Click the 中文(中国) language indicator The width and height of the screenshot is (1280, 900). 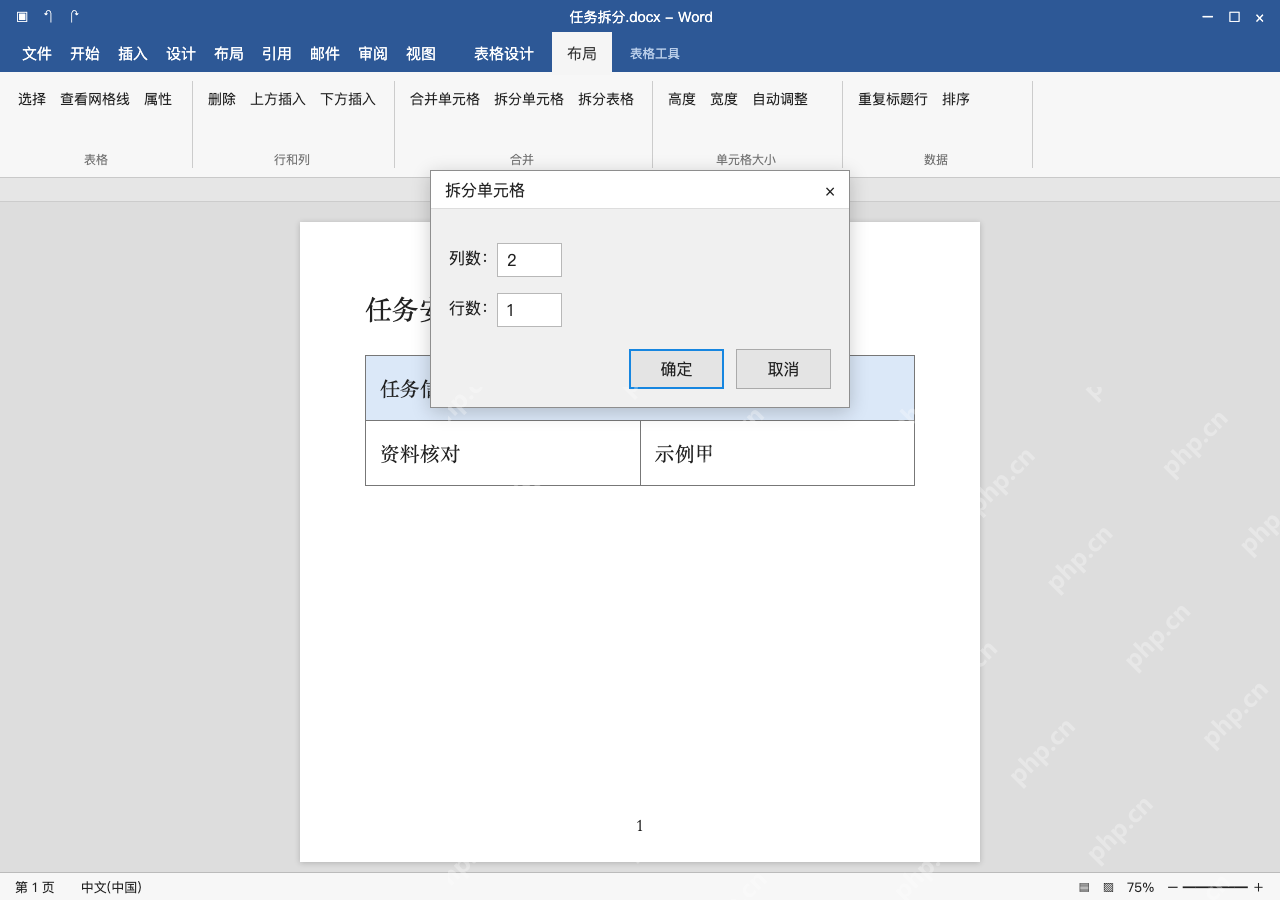click(111, 887)
